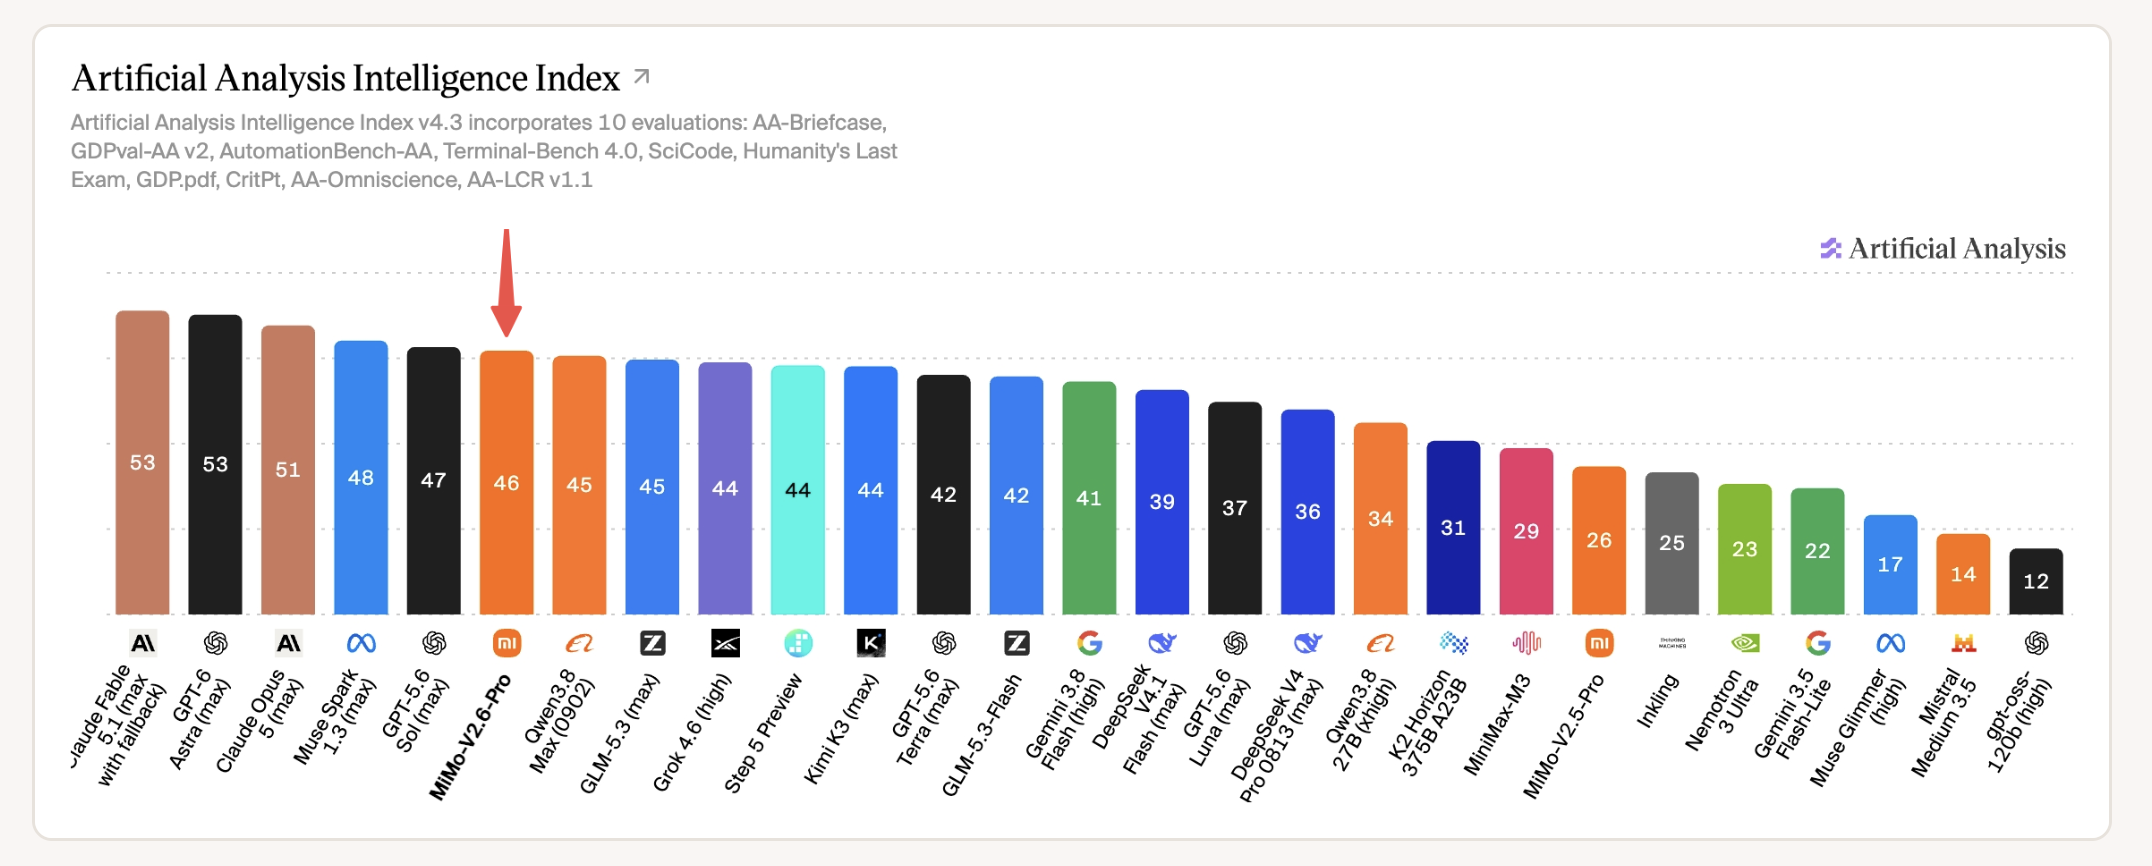2152x866 pixels.
Task: Open the external link arrow beside the title
Action: (642, 76)
